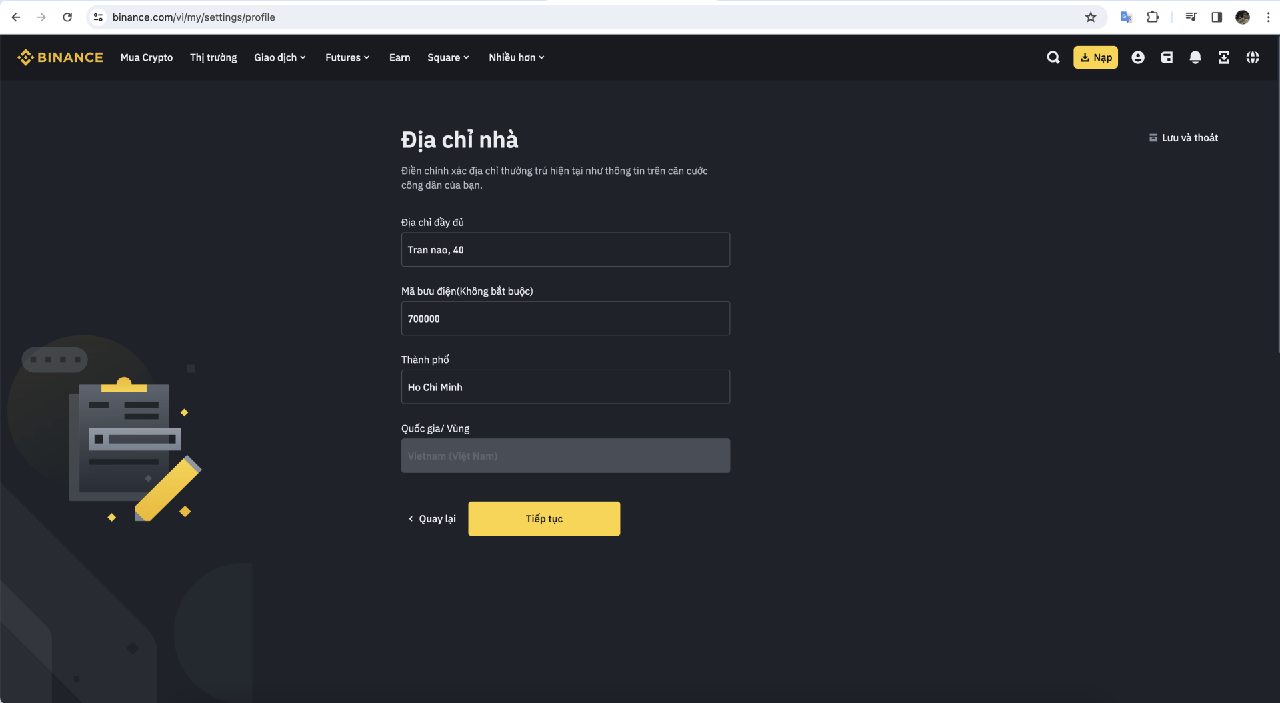This screenshot has width=1280, height=703.
Task: Open the Thị trường menu item
Action: (x=213, y=58)
